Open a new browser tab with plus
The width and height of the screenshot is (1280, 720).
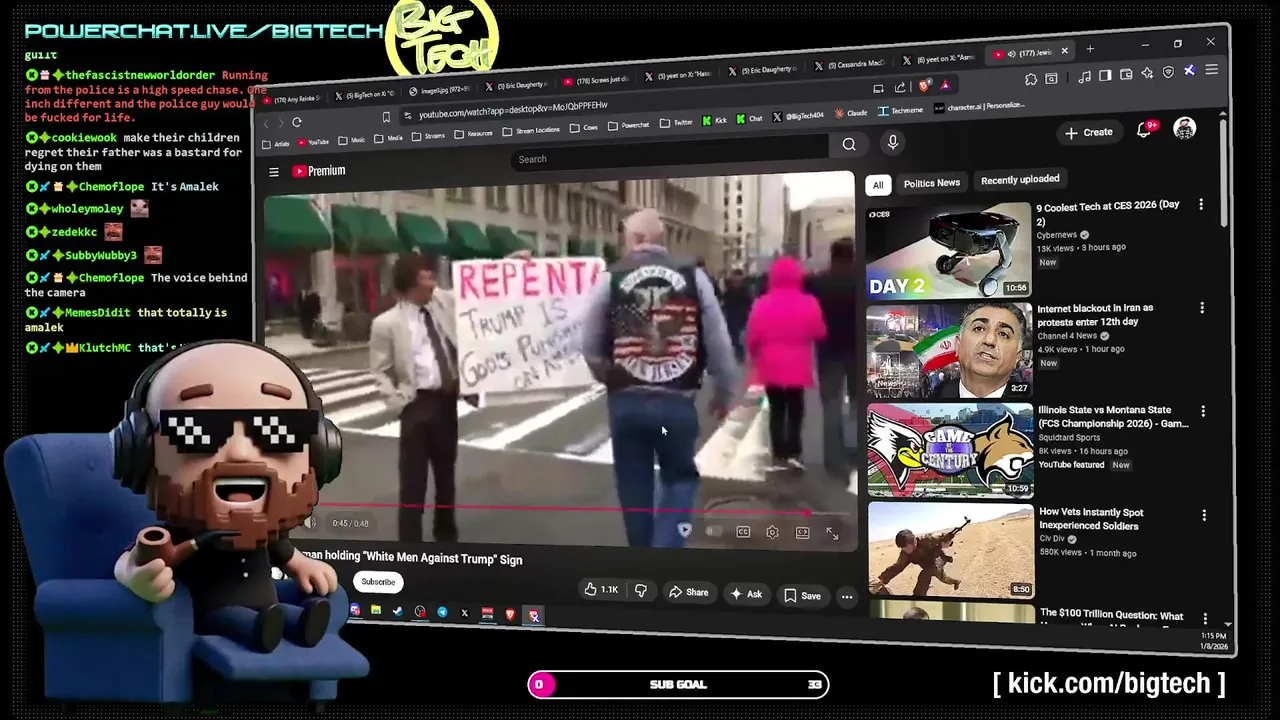pyautogui.click(x=1090, y=49)
